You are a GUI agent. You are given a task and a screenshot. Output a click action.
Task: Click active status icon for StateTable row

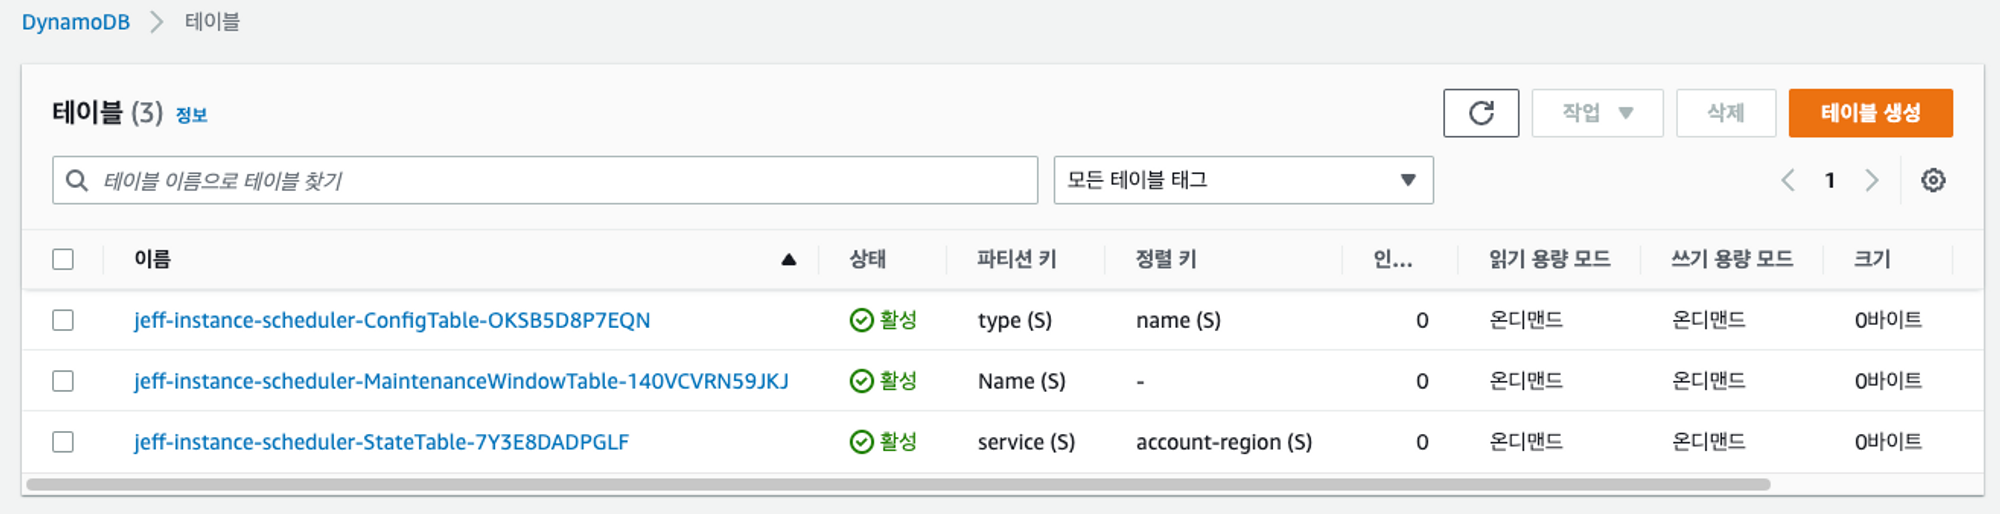861,442
